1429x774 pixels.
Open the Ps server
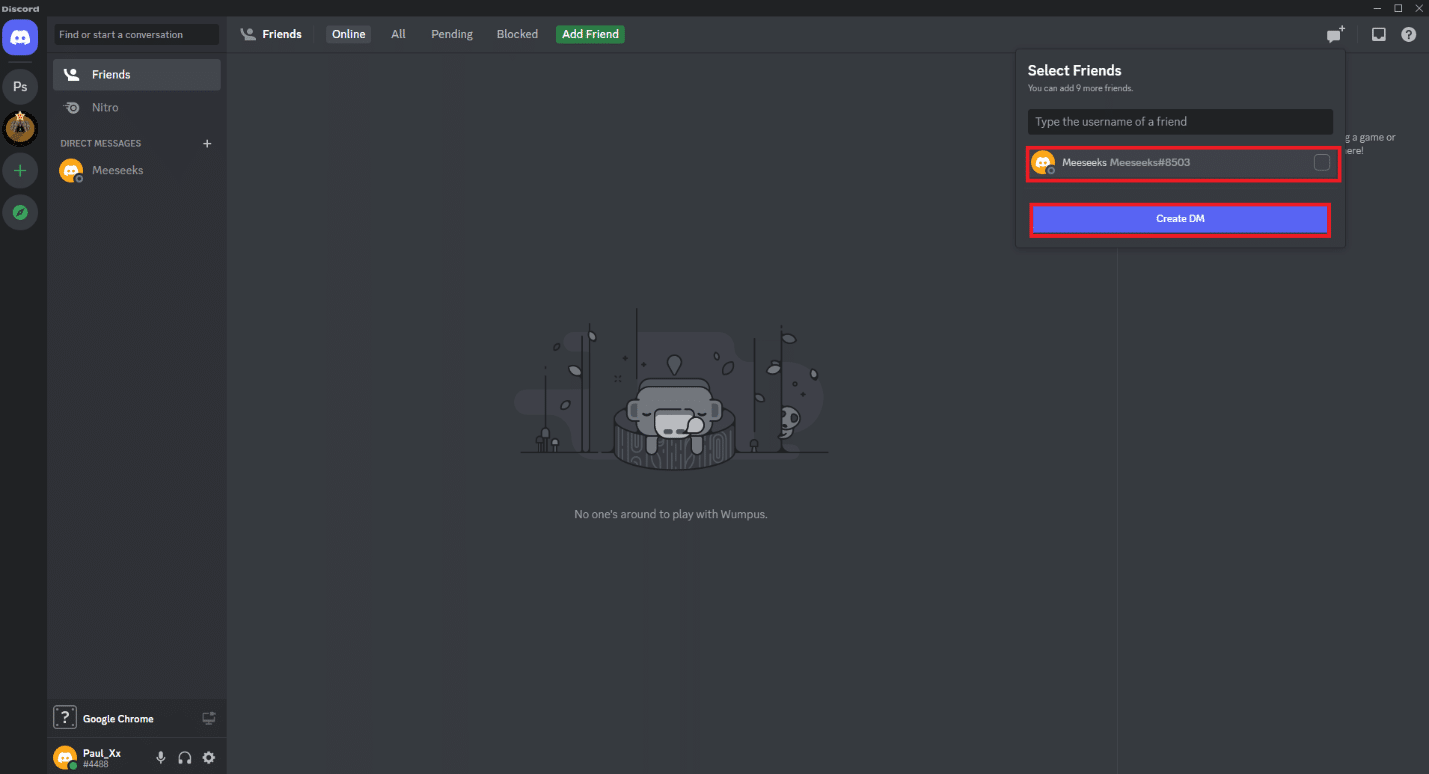click(x=20, y=87)
